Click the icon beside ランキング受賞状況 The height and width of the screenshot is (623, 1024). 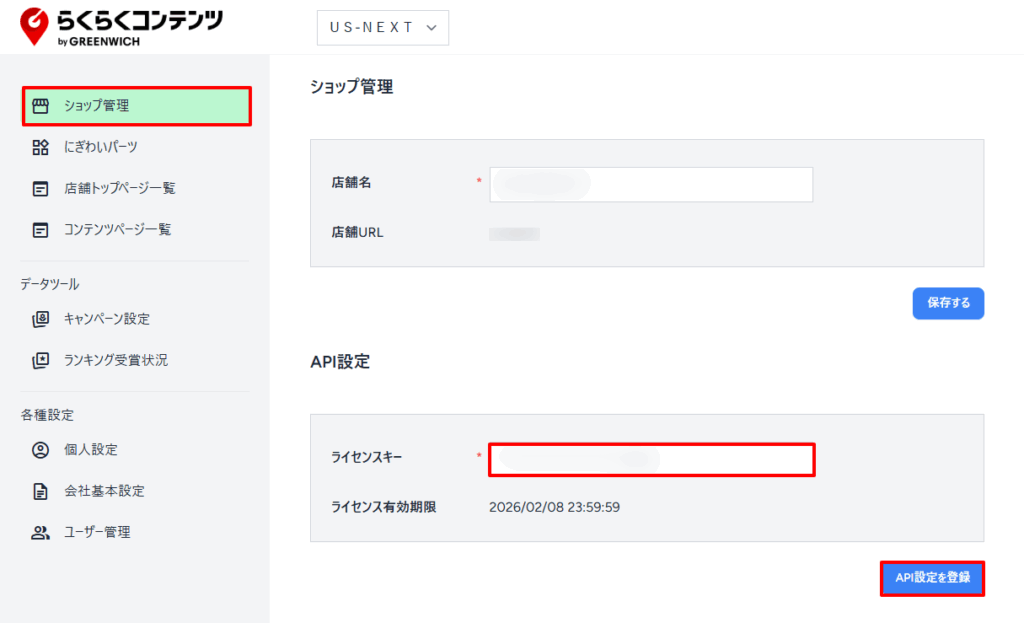click(40, 360)
